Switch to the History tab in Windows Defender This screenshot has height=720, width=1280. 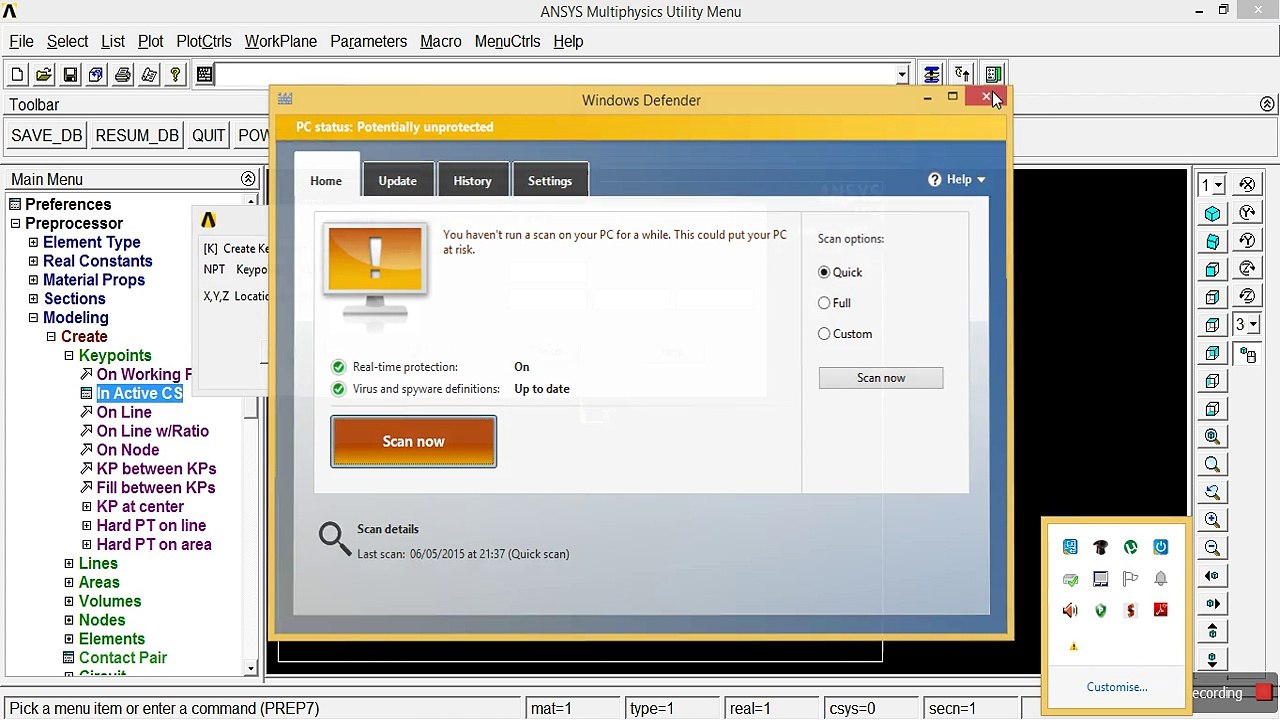[x=472, y=181]
